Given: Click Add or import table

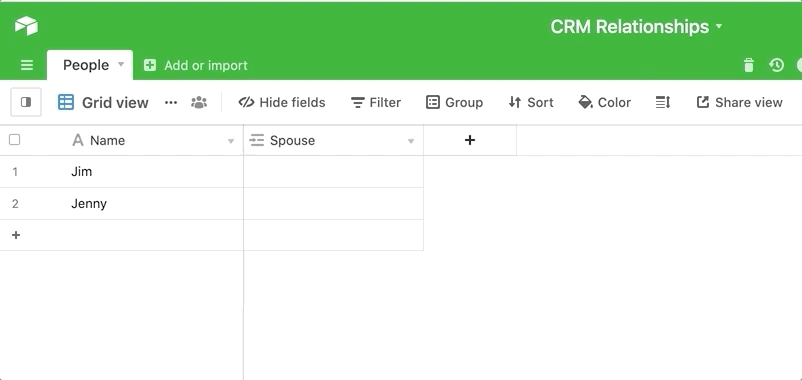Looking at the screenshot, I should (x=195, y=65).
